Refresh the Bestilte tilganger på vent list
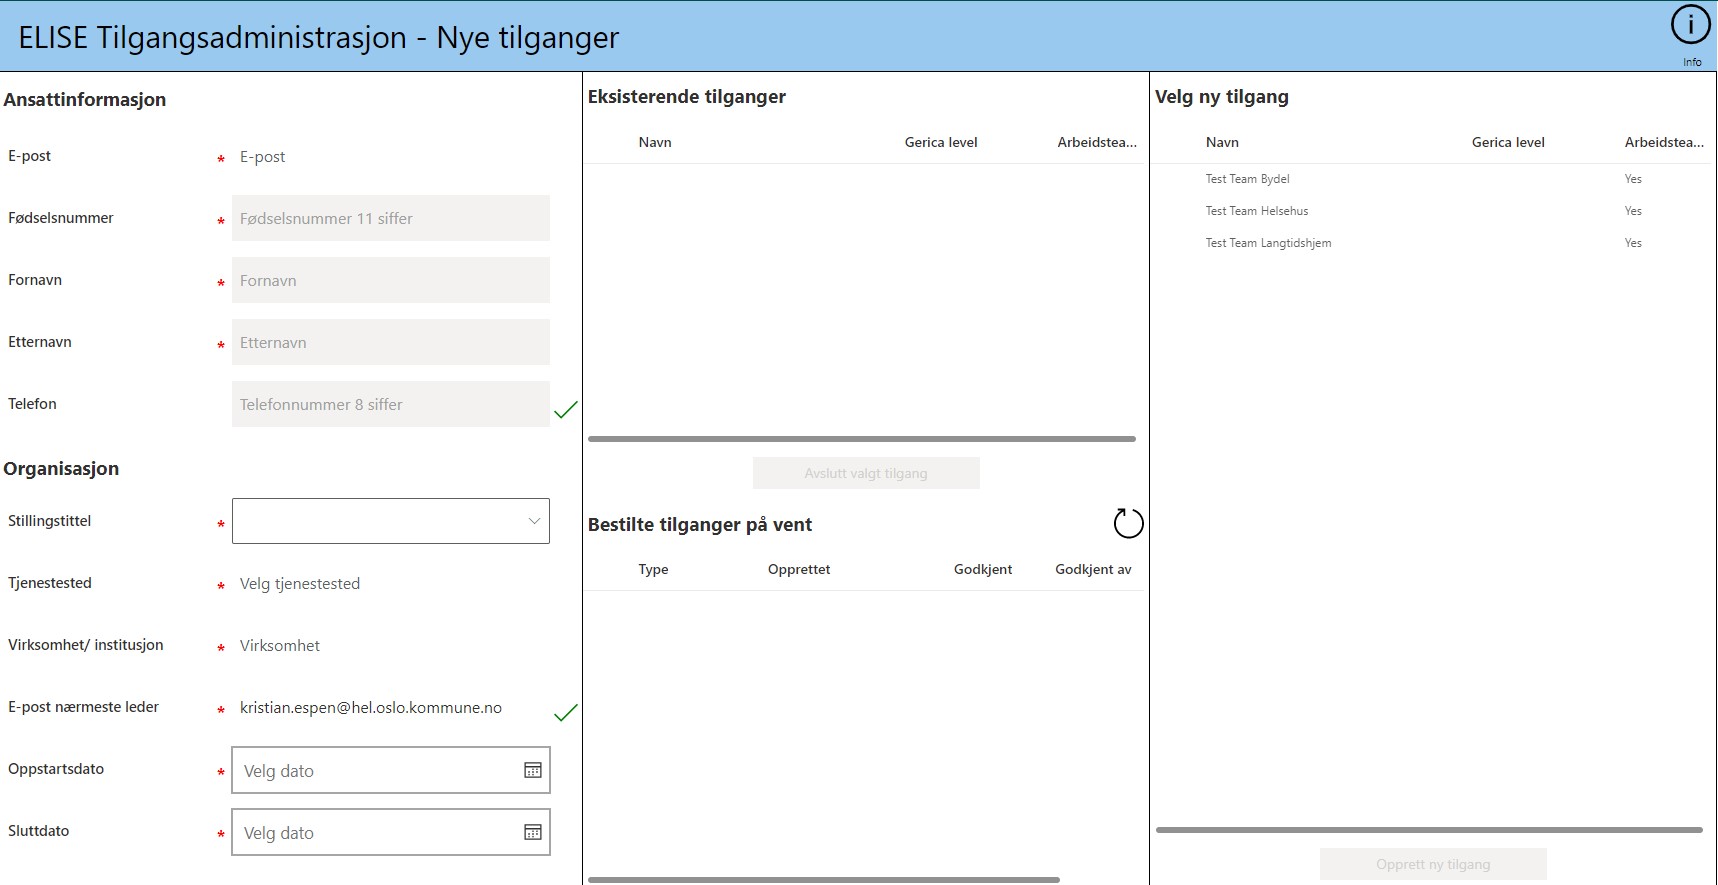Screen dimensions: 1718x885 tap(1128, 523)
